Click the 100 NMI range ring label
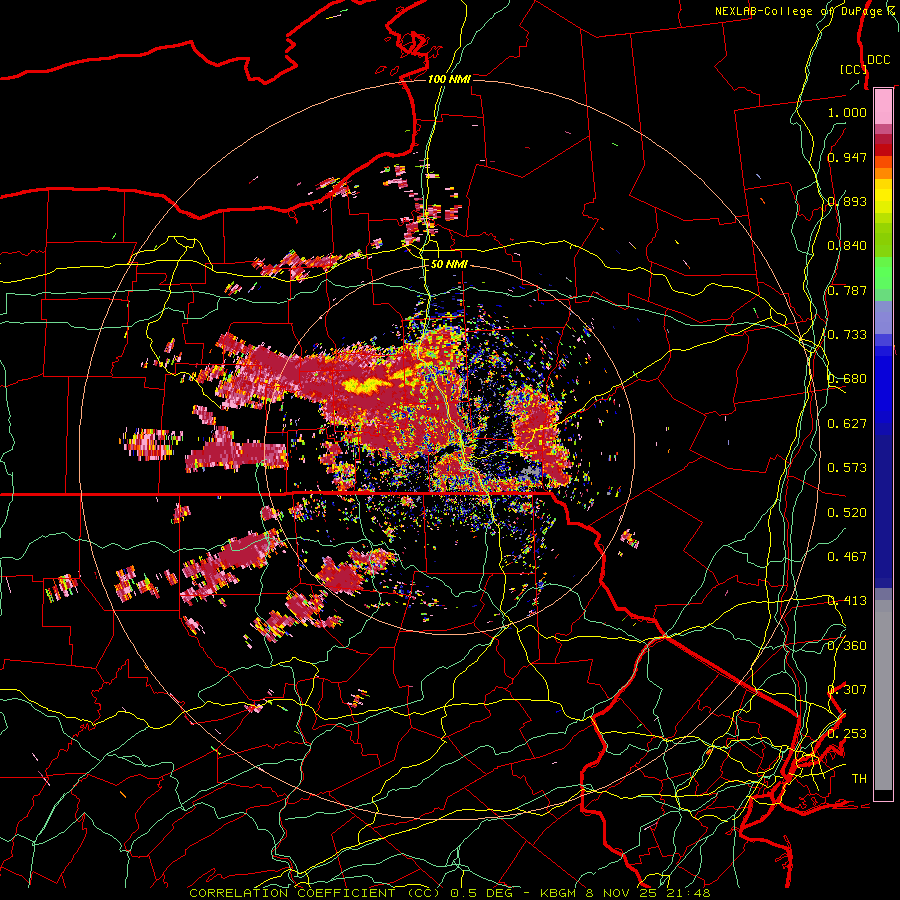 click(449, 79)
